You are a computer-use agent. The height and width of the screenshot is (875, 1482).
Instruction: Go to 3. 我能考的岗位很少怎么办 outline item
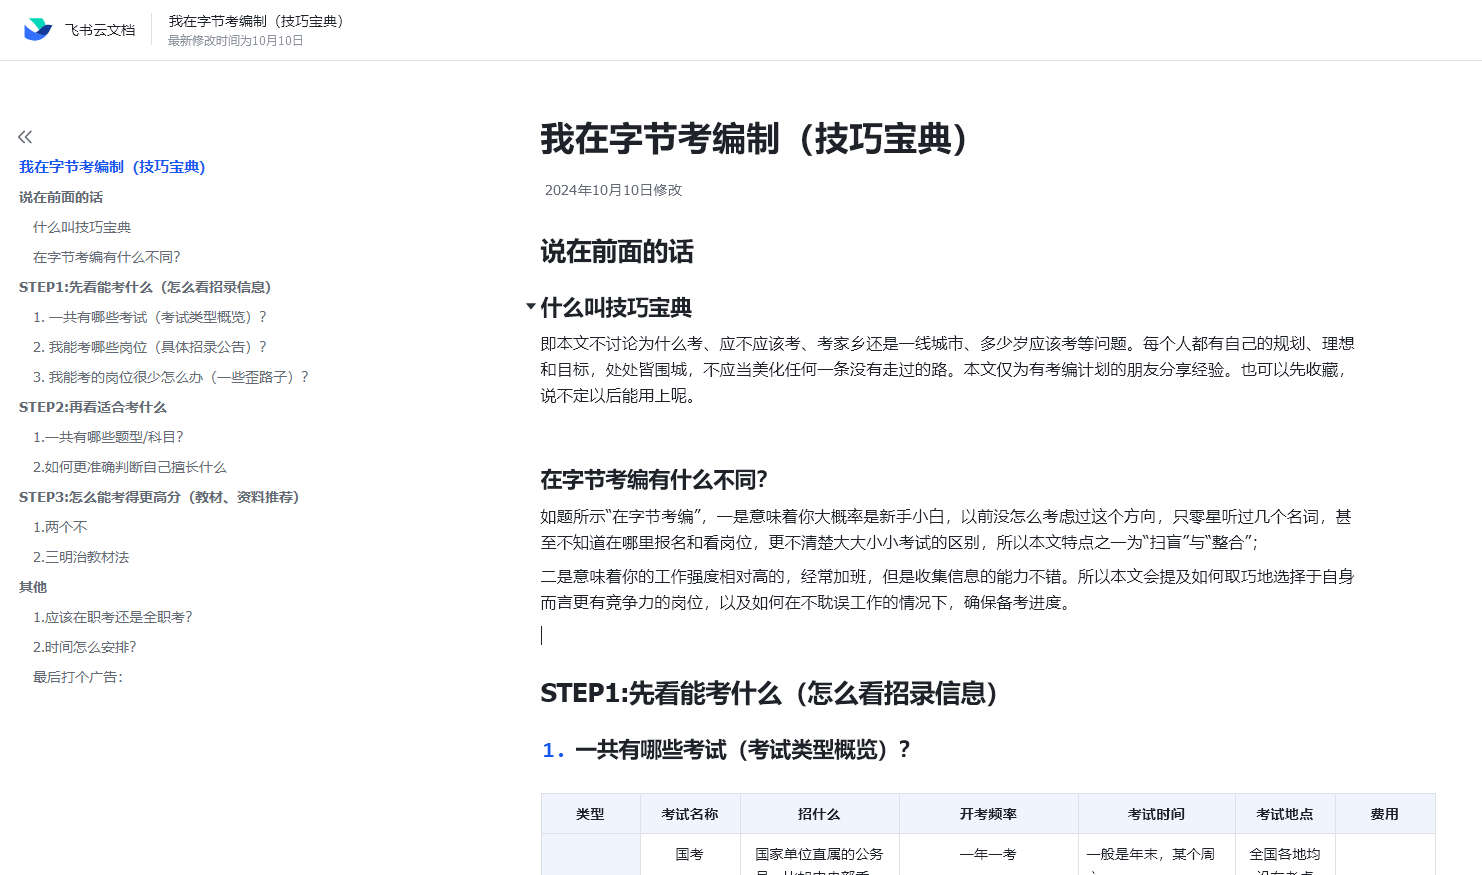pos(171,377)
